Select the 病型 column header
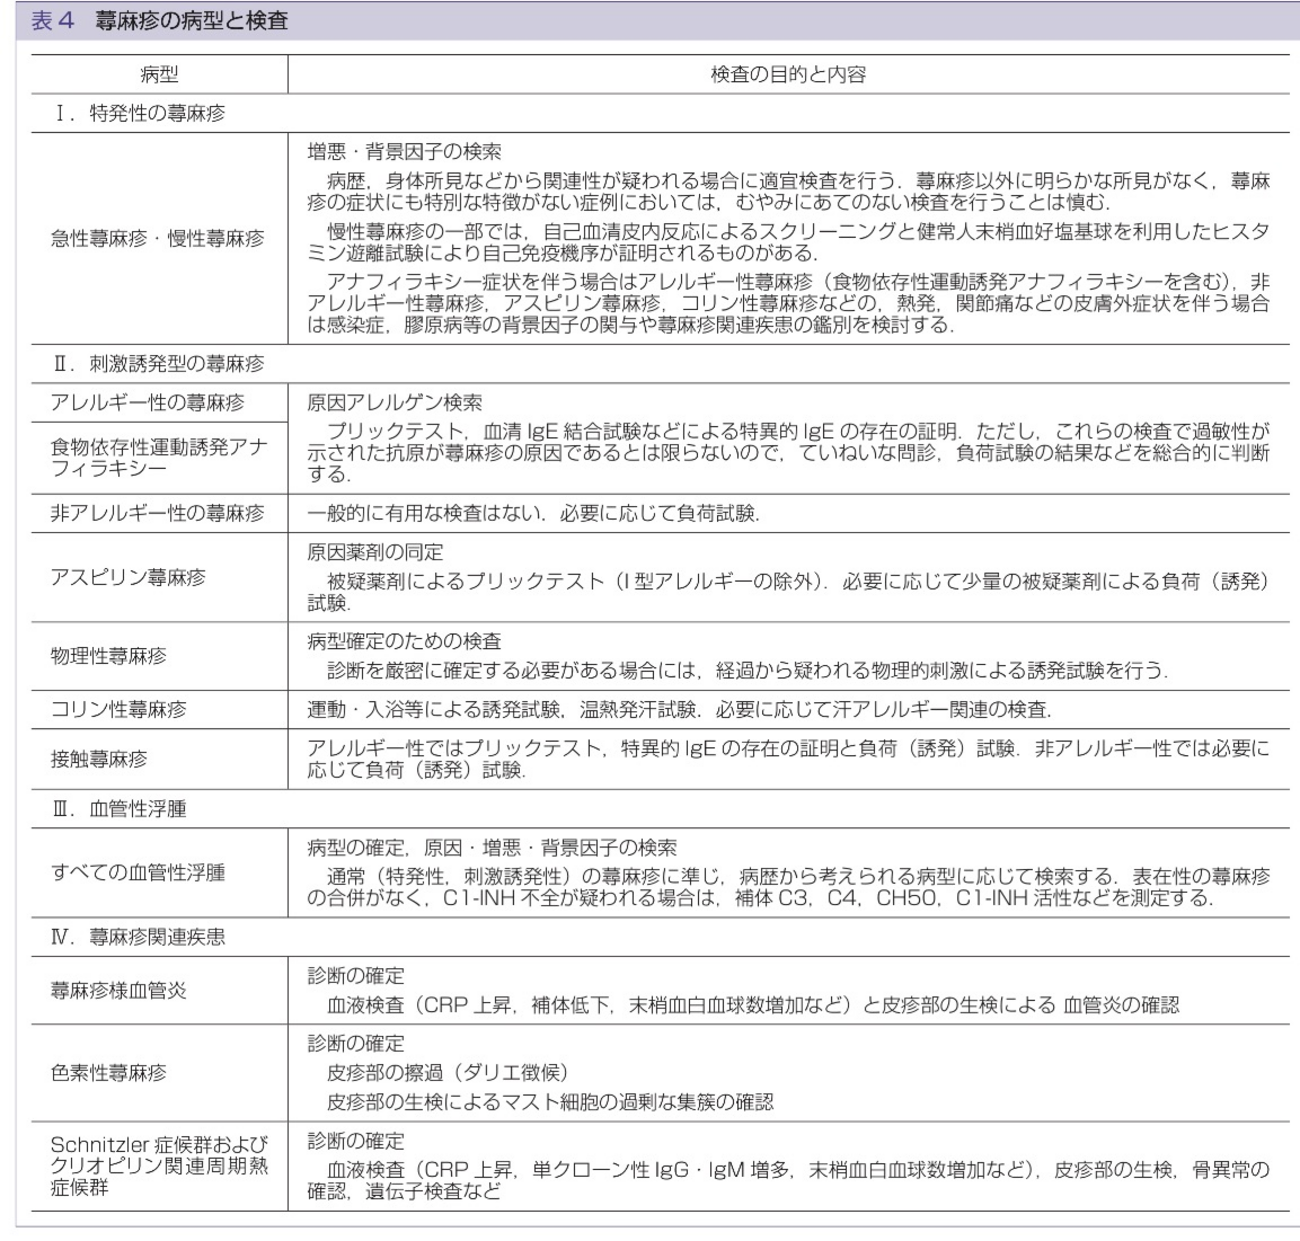The image size is (1300, 1241). point(158,74)
